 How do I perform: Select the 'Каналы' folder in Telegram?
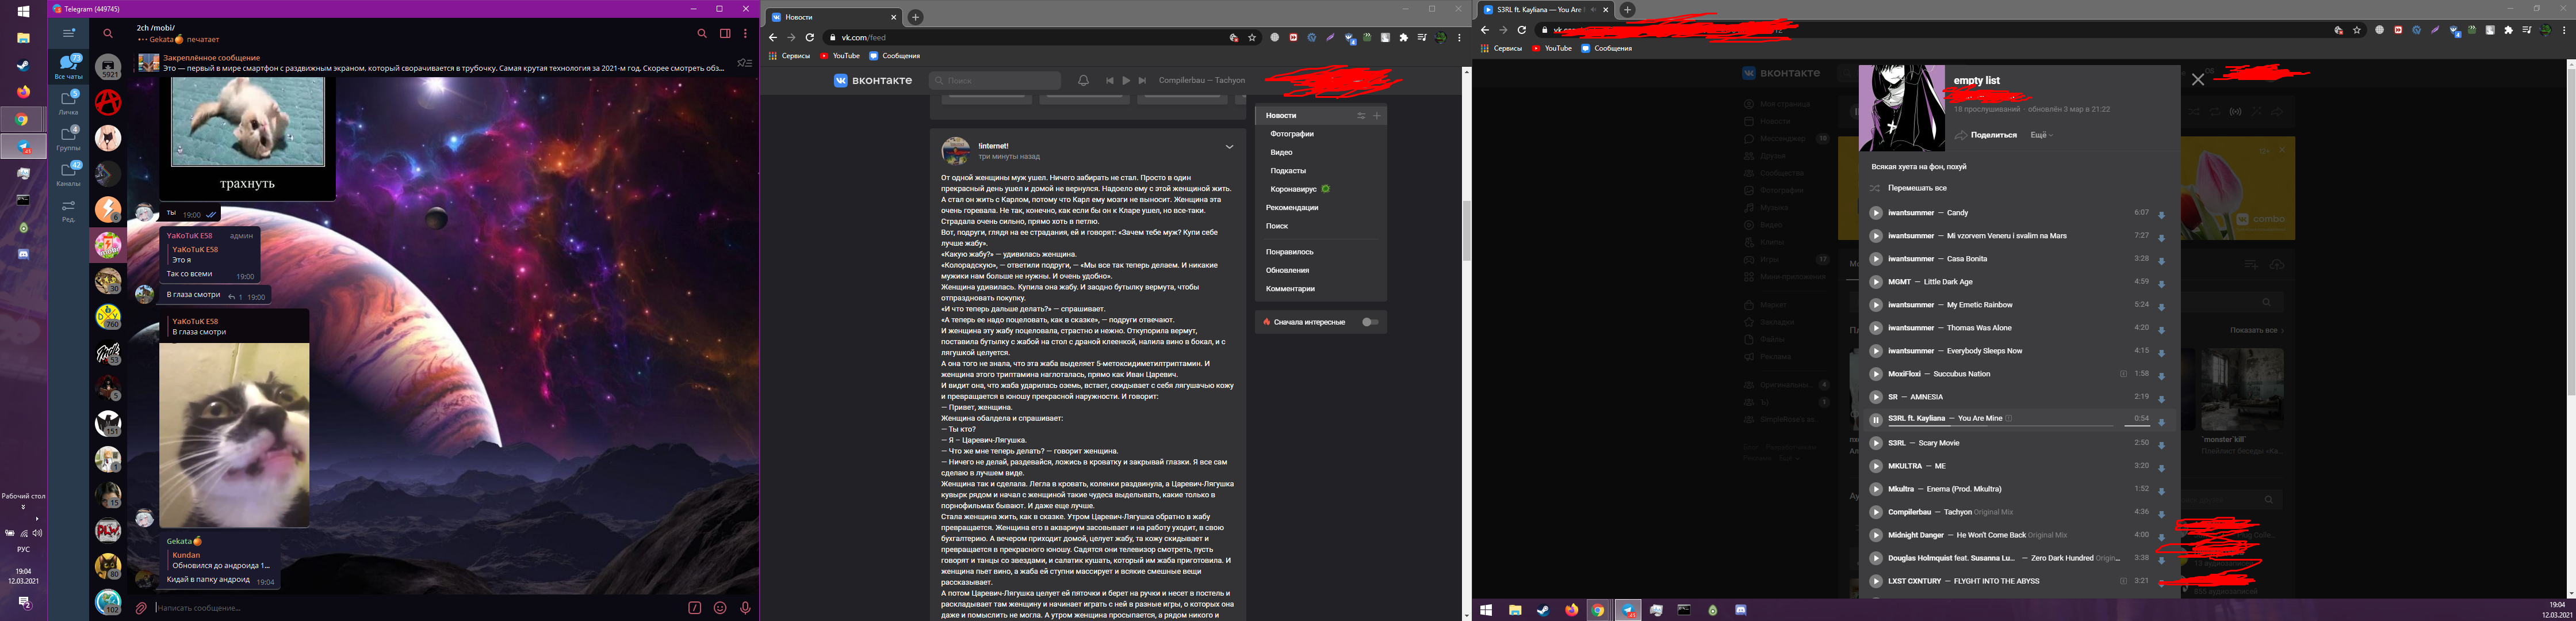[x=69, y=175]
